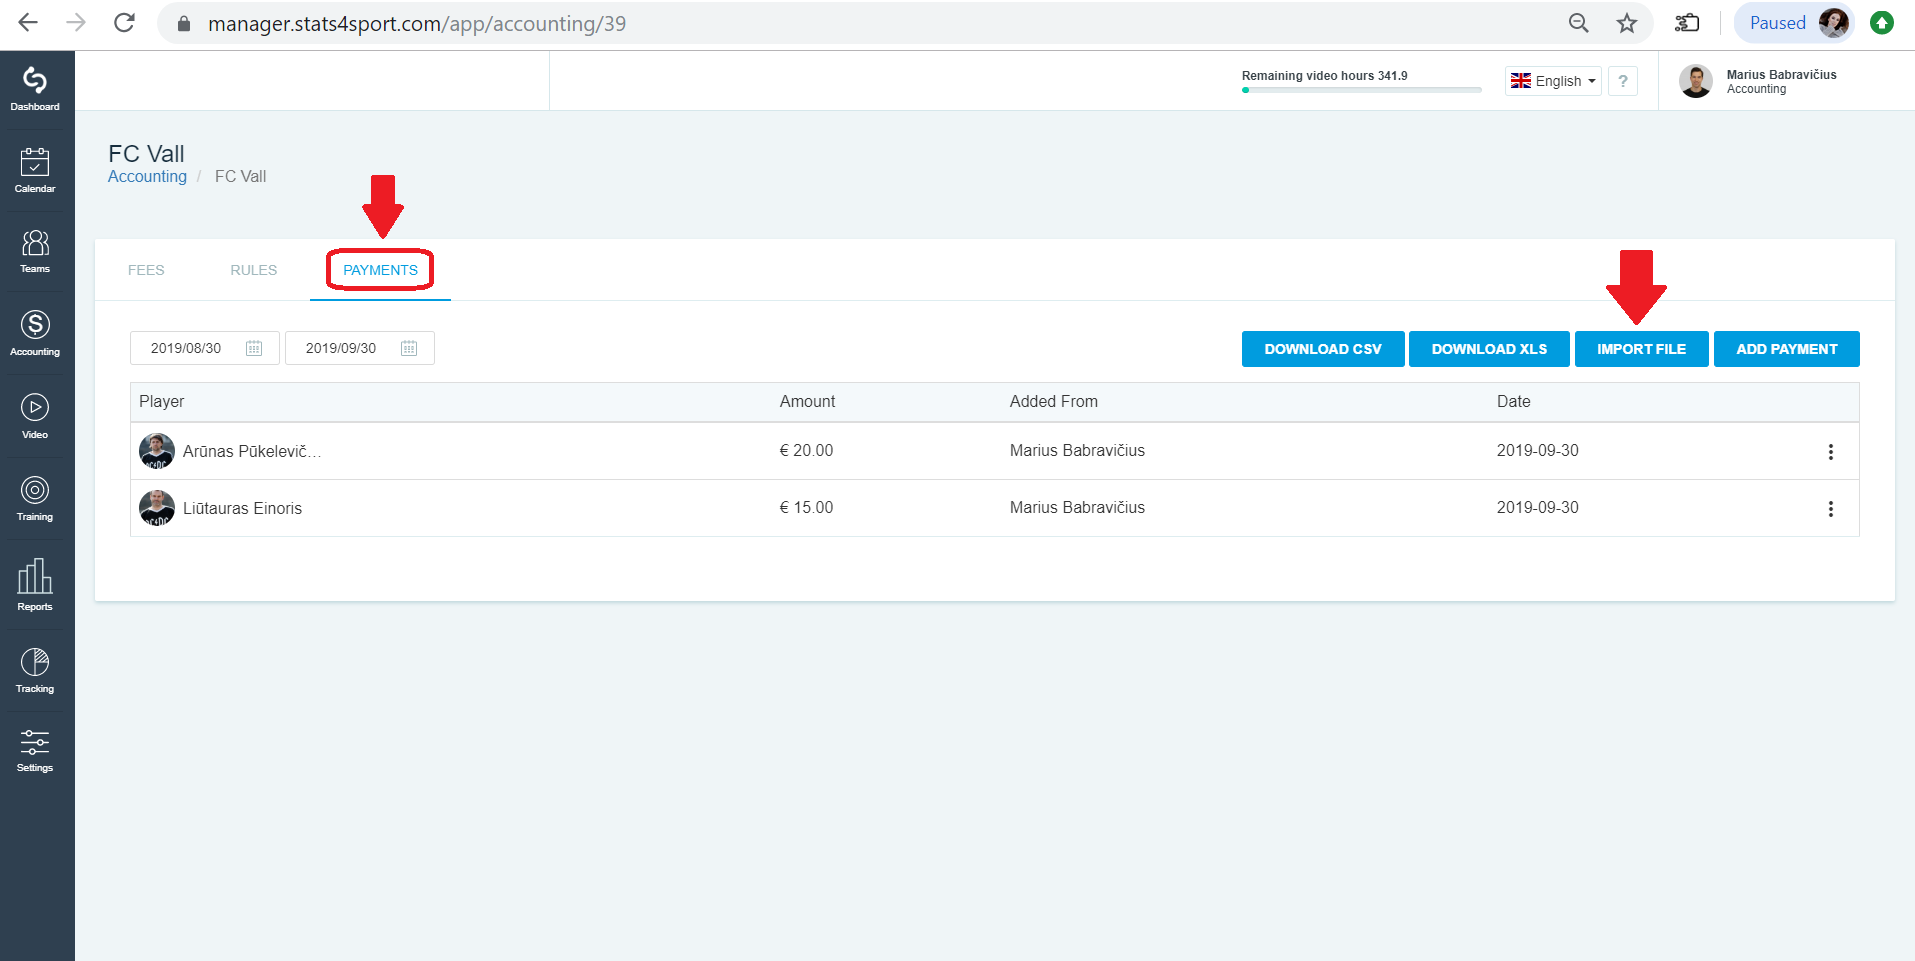Screen dimensions: 1915x961
Task: Click the Date column header
Action: pyautogui.click(x=1513, y=401)
